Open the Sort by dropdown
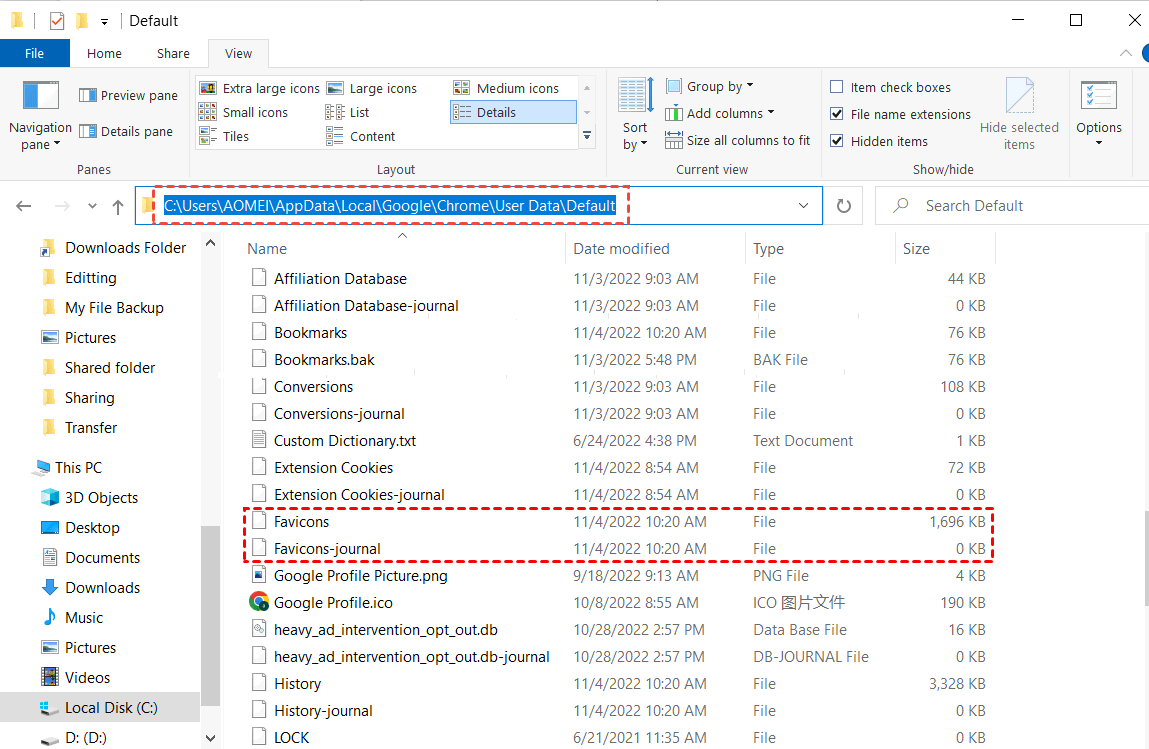 (634, 113)
